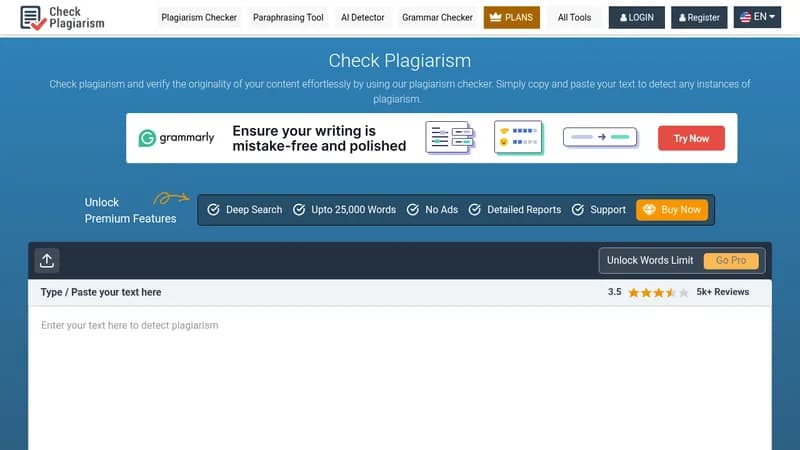Click the Detailed Reports checkmark icon
The image size is (800, 450).
(474, 210)
